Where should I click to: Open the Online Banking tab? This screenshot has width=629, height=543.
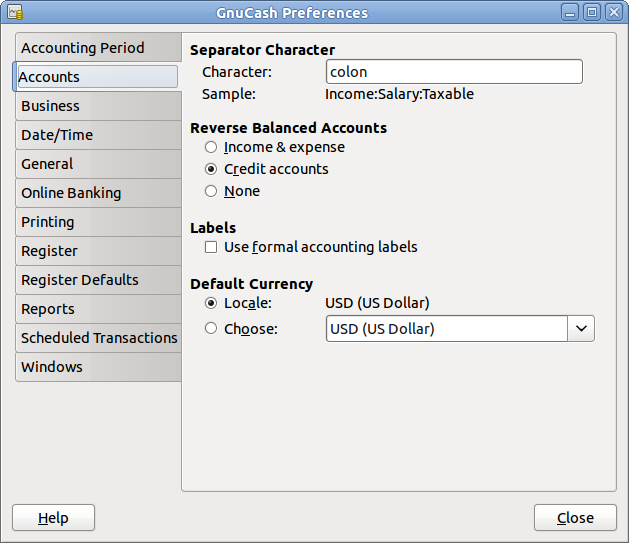pos(97,193)
